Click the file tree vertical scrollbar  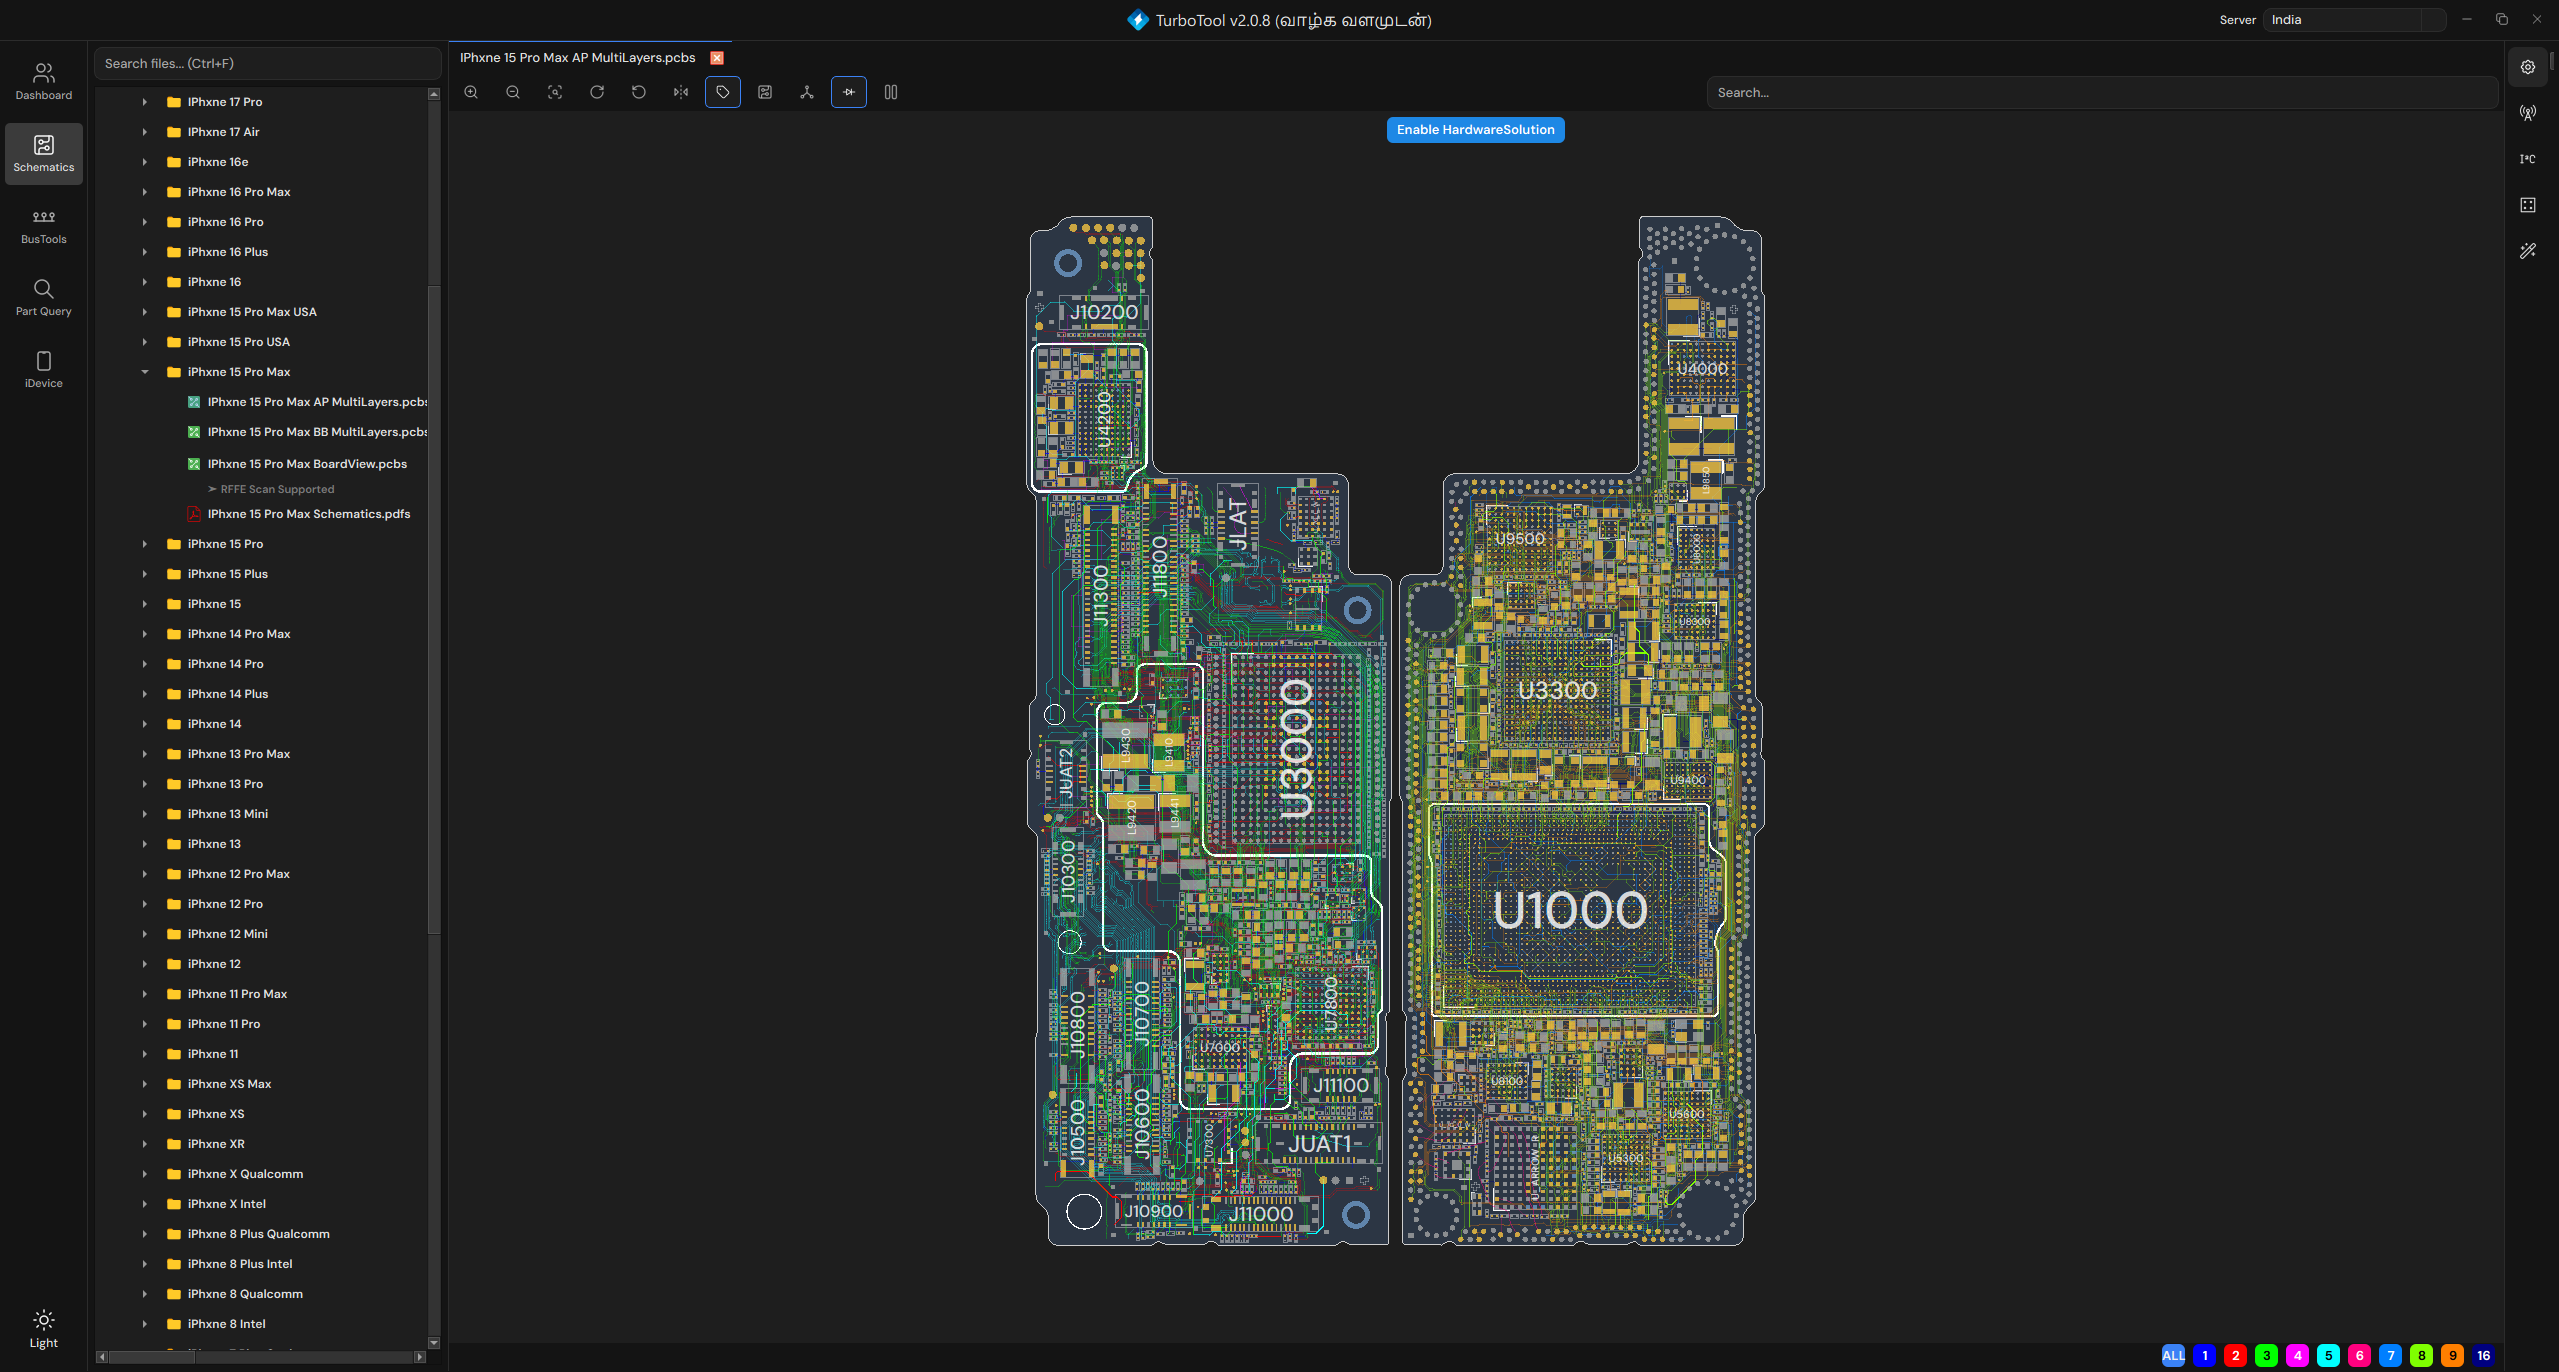coord(434,610)
